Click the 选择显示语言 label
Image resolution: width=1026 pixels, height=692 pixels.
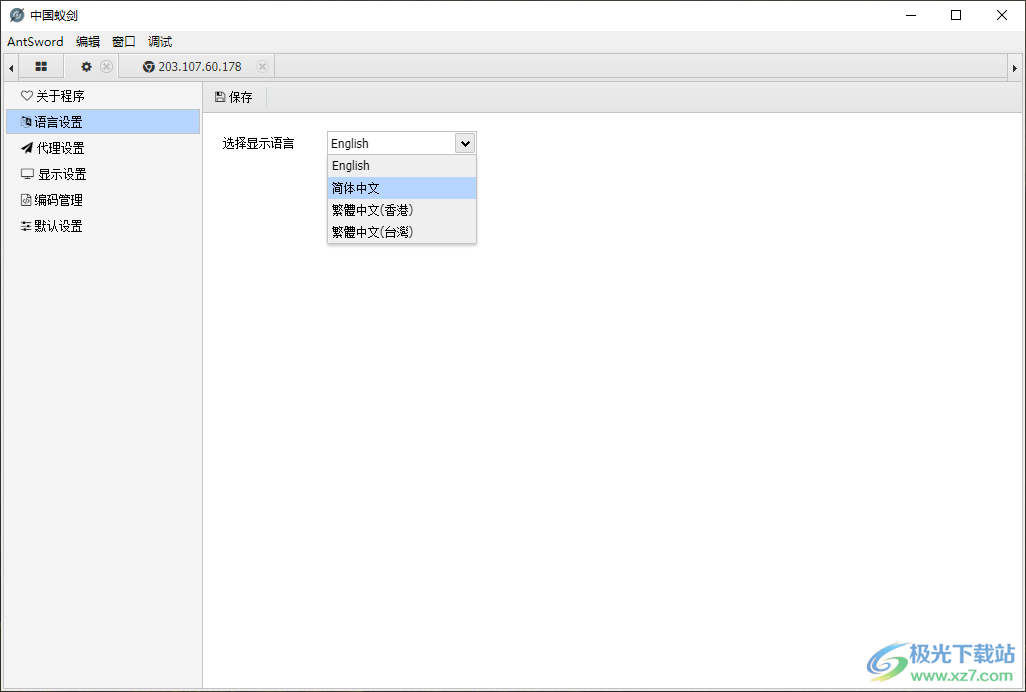[258, 143]
